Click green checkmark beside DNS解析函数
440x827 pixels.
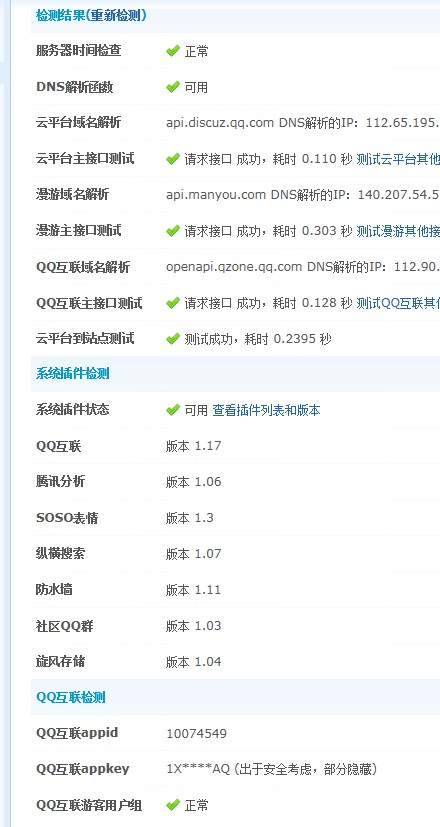173,87
